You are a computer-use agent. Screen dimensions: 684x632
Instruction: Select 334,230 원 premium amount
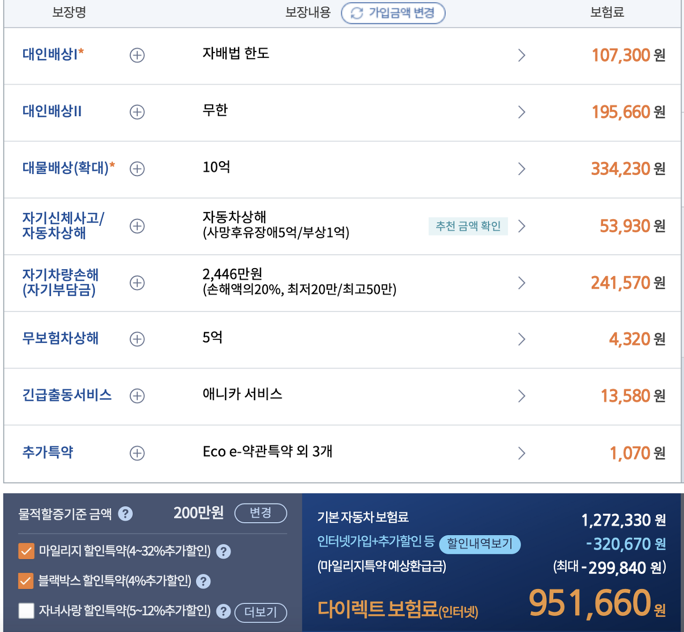tap(628, 169)
